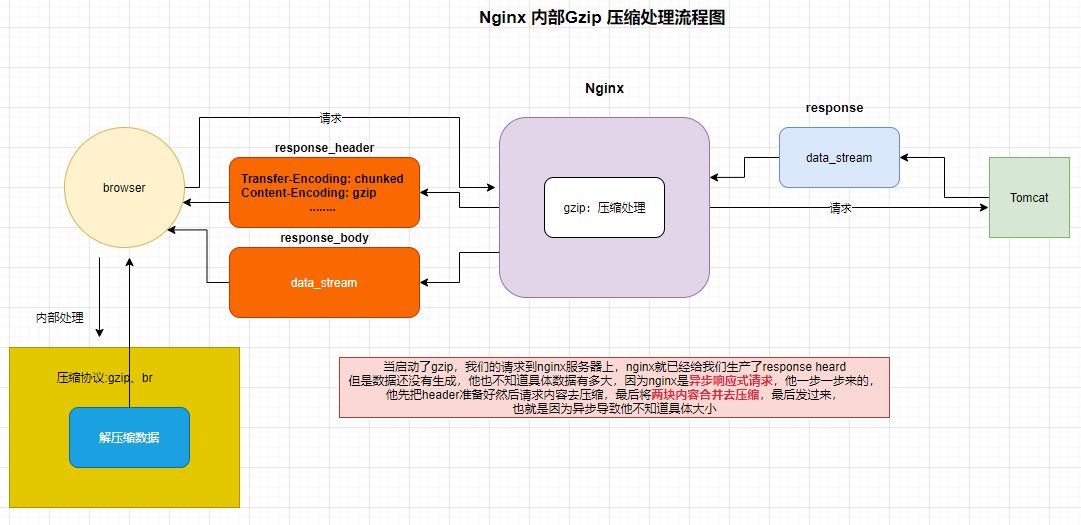Select the response_header label
The image size is (1081, 525).
click(x=324, y=147)
